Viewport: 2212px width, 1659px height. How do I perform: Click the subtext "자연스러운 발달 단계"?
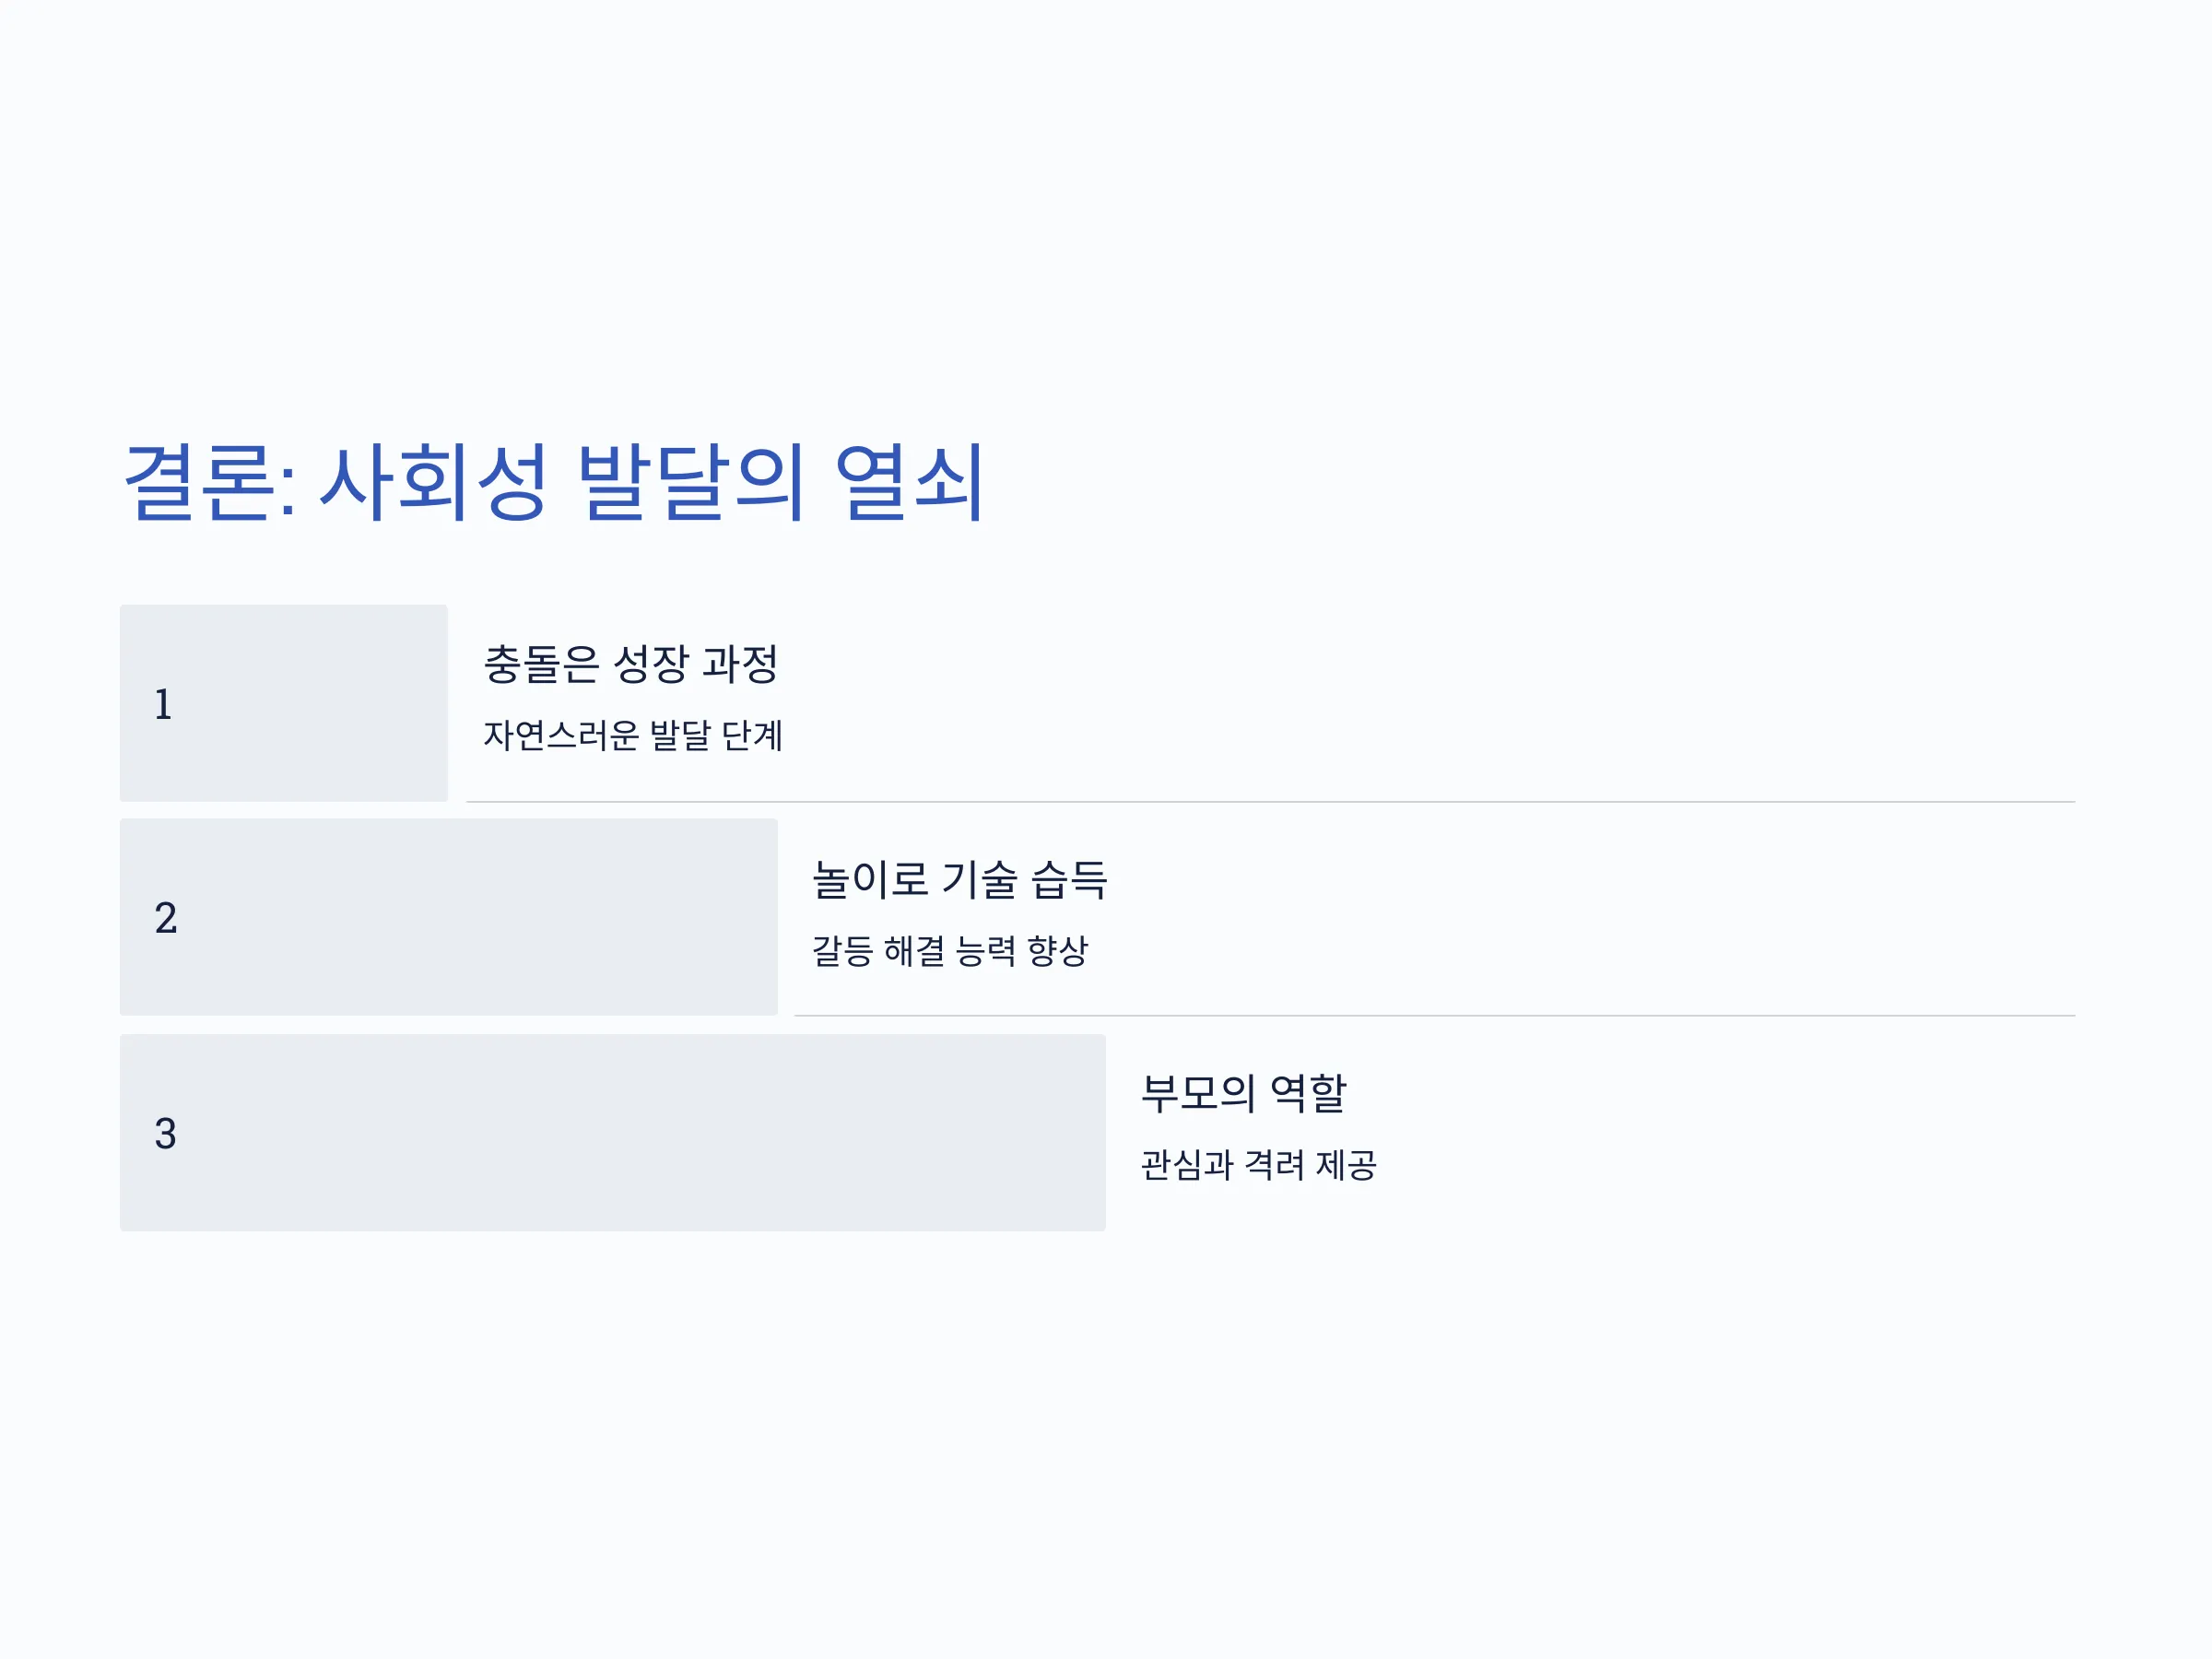tap(633, 735)
